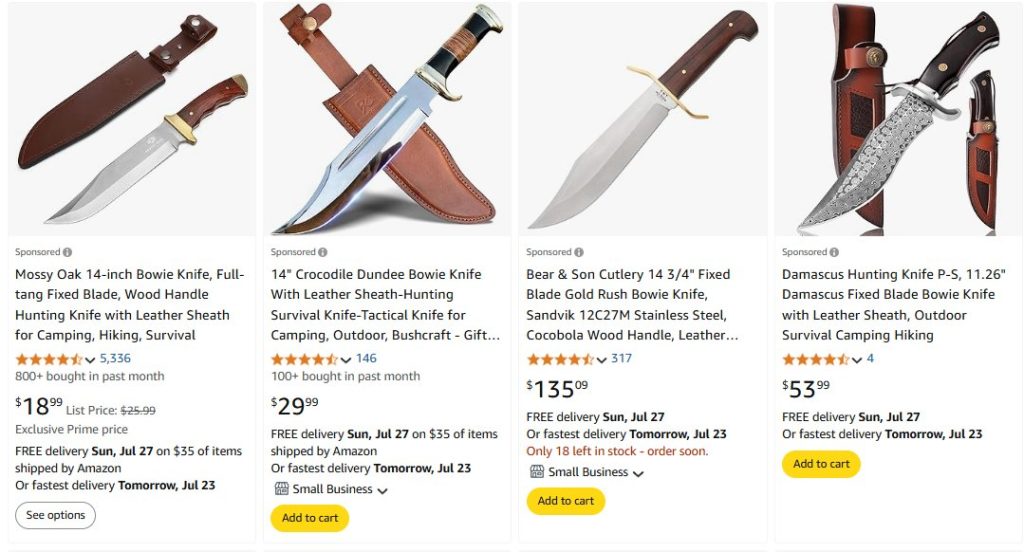The image size is (1024, 552).
Task: Expand rating breakdown arrow for Crocodile Dundee knife
Action: pyautogui.click(x=346, y=360)
